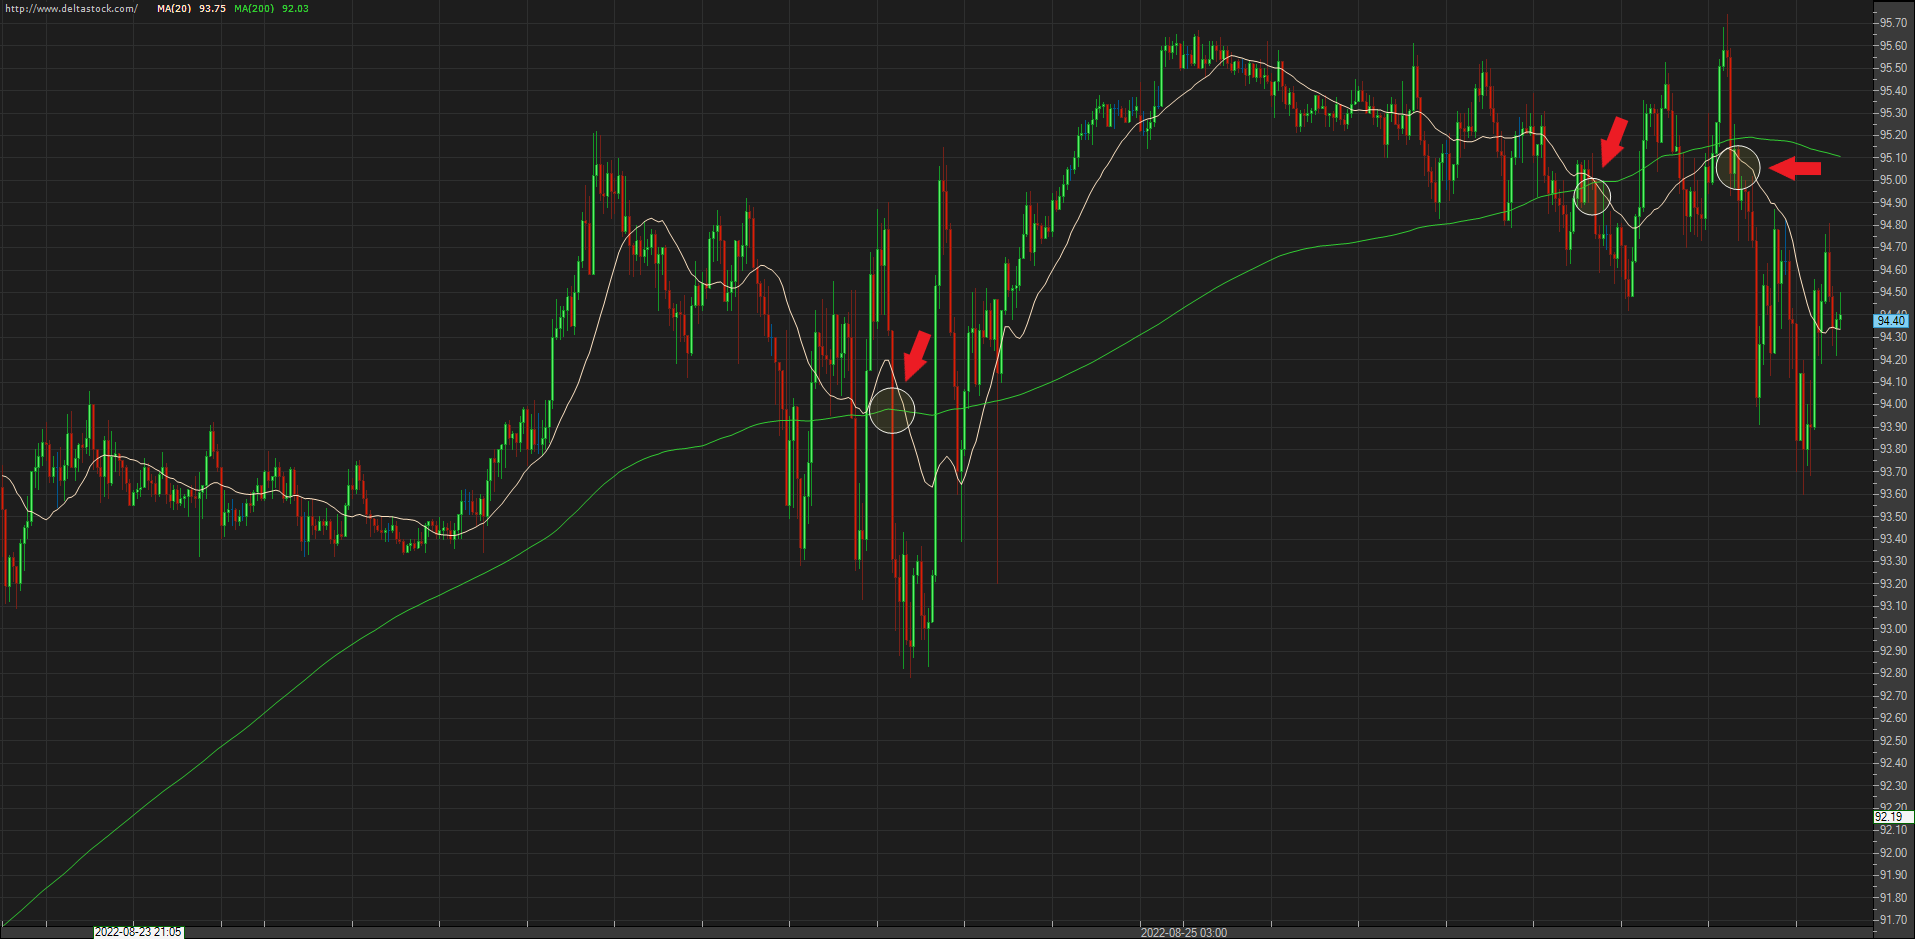Screen dimensions: 1915x939
Task: Click the 93.80 price axis label
Action: tap(1892, 449)
